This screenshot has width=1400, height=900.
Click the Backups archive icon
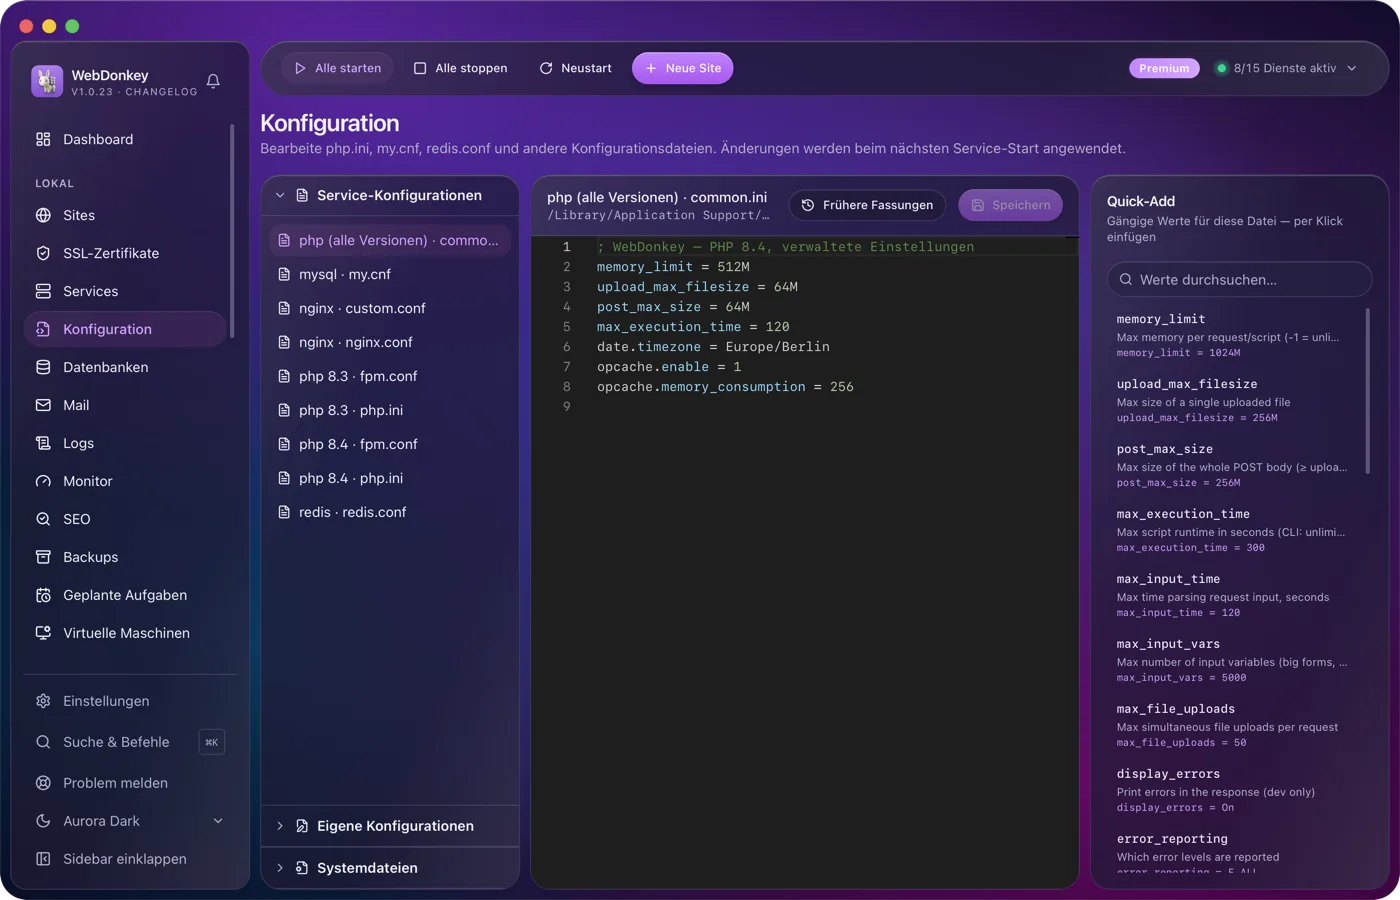coord(43,557)
